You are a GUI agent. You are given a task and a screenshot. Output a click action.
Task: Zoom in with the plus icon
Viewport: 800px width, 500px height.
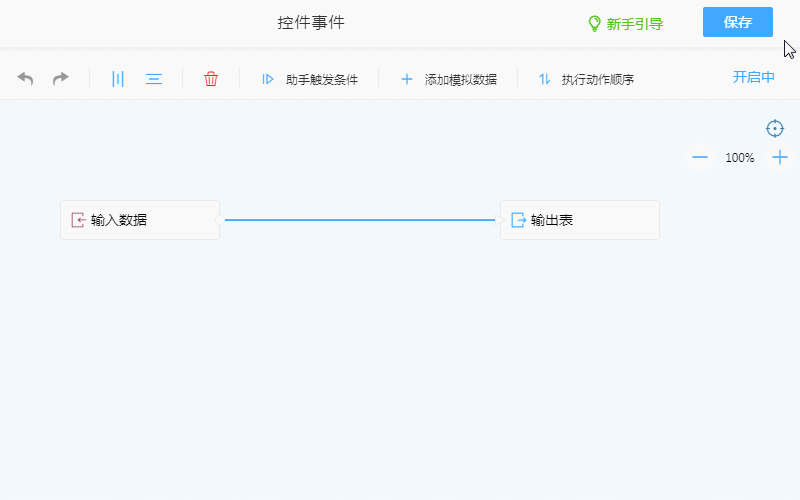point(780,158)
